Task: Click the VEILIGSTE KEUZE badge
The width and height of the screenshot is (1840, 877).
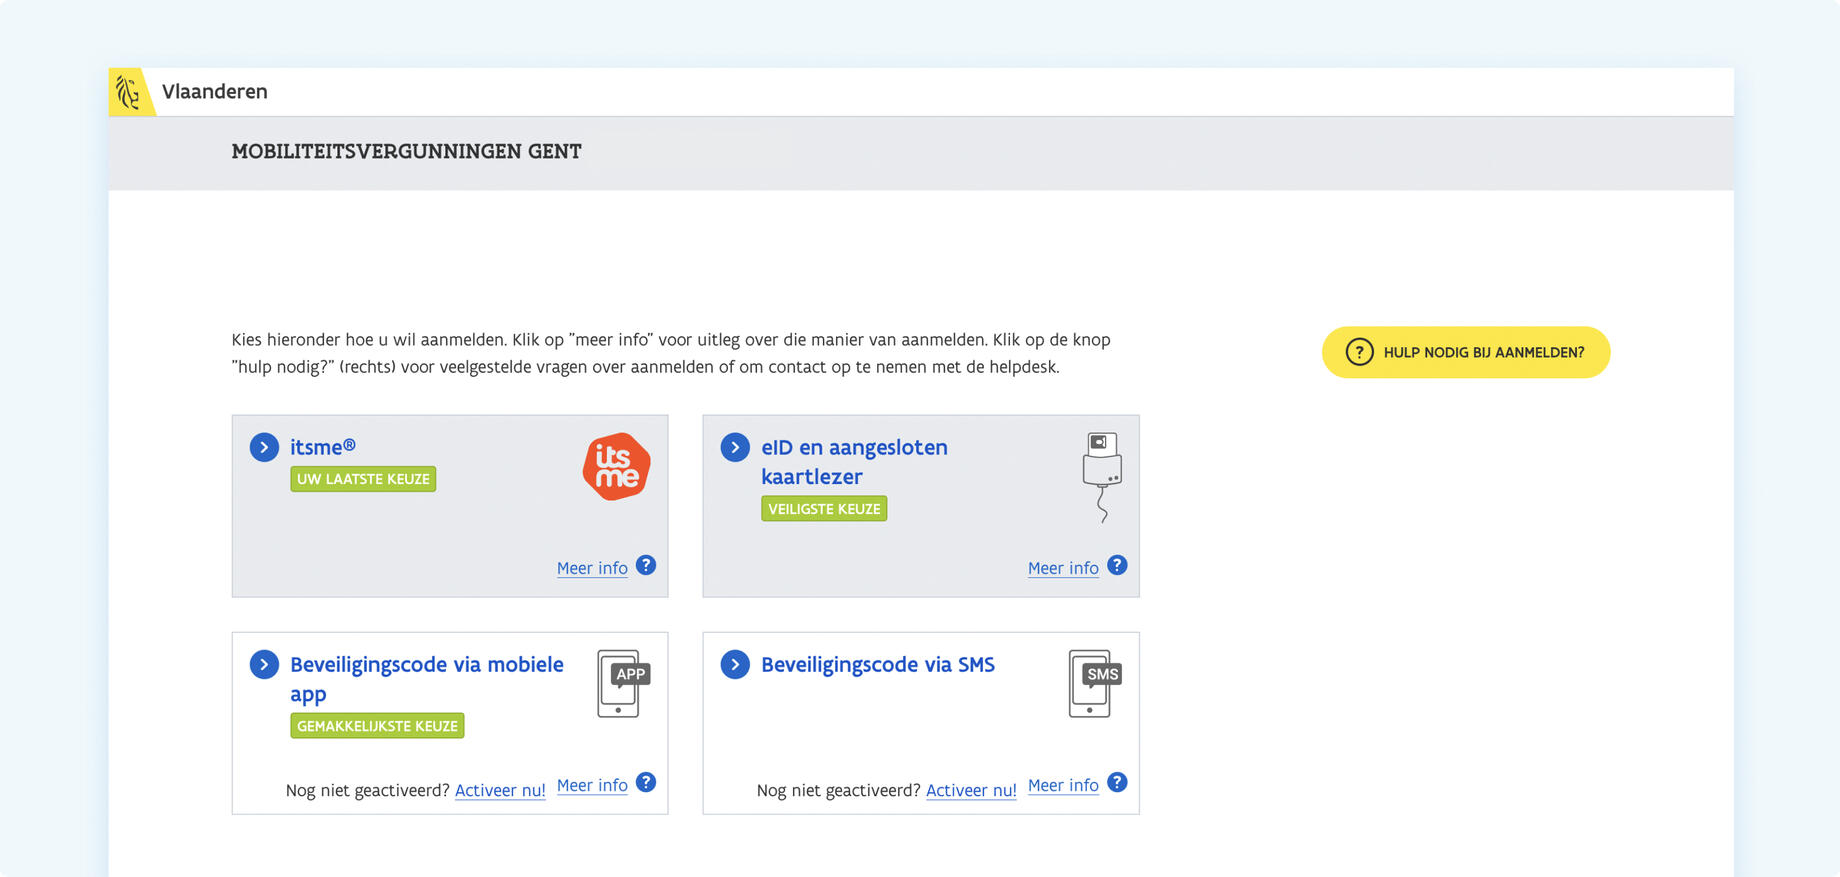Action: click(x=824, y=509)
